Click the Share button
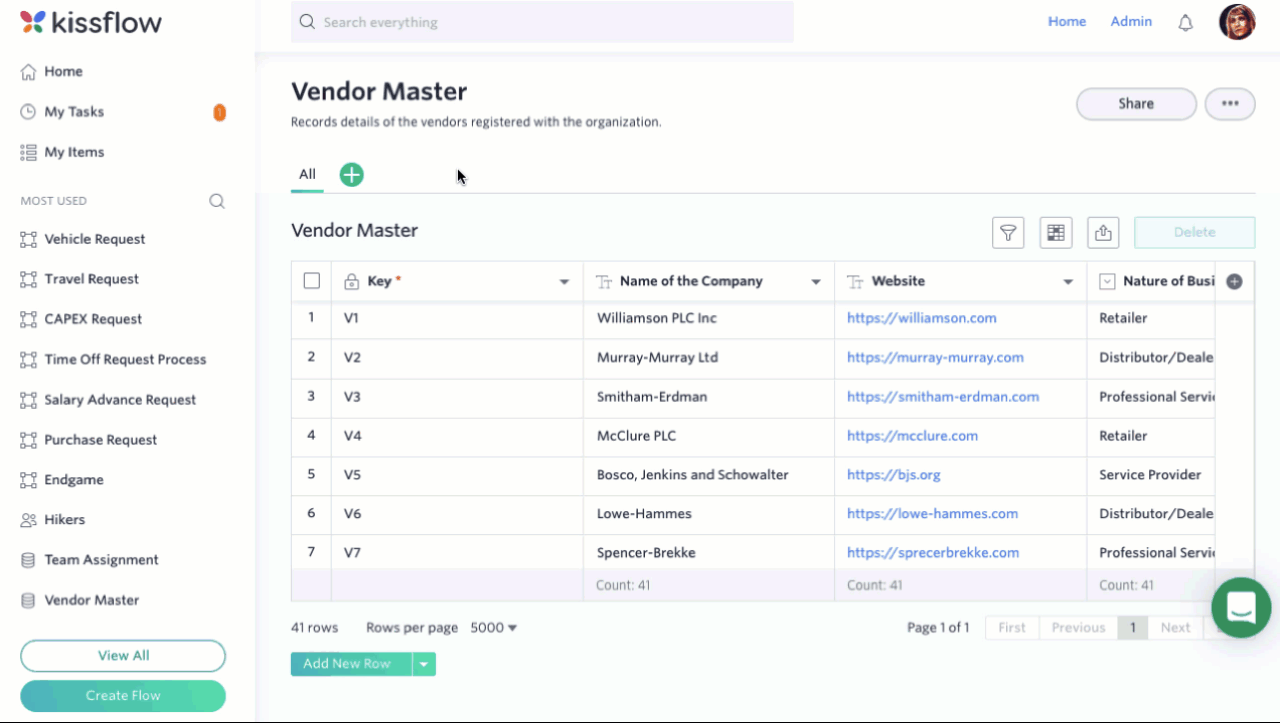Image resolution: width=1280 pixels, height=723 pixels. click(x=1136, y=104)
